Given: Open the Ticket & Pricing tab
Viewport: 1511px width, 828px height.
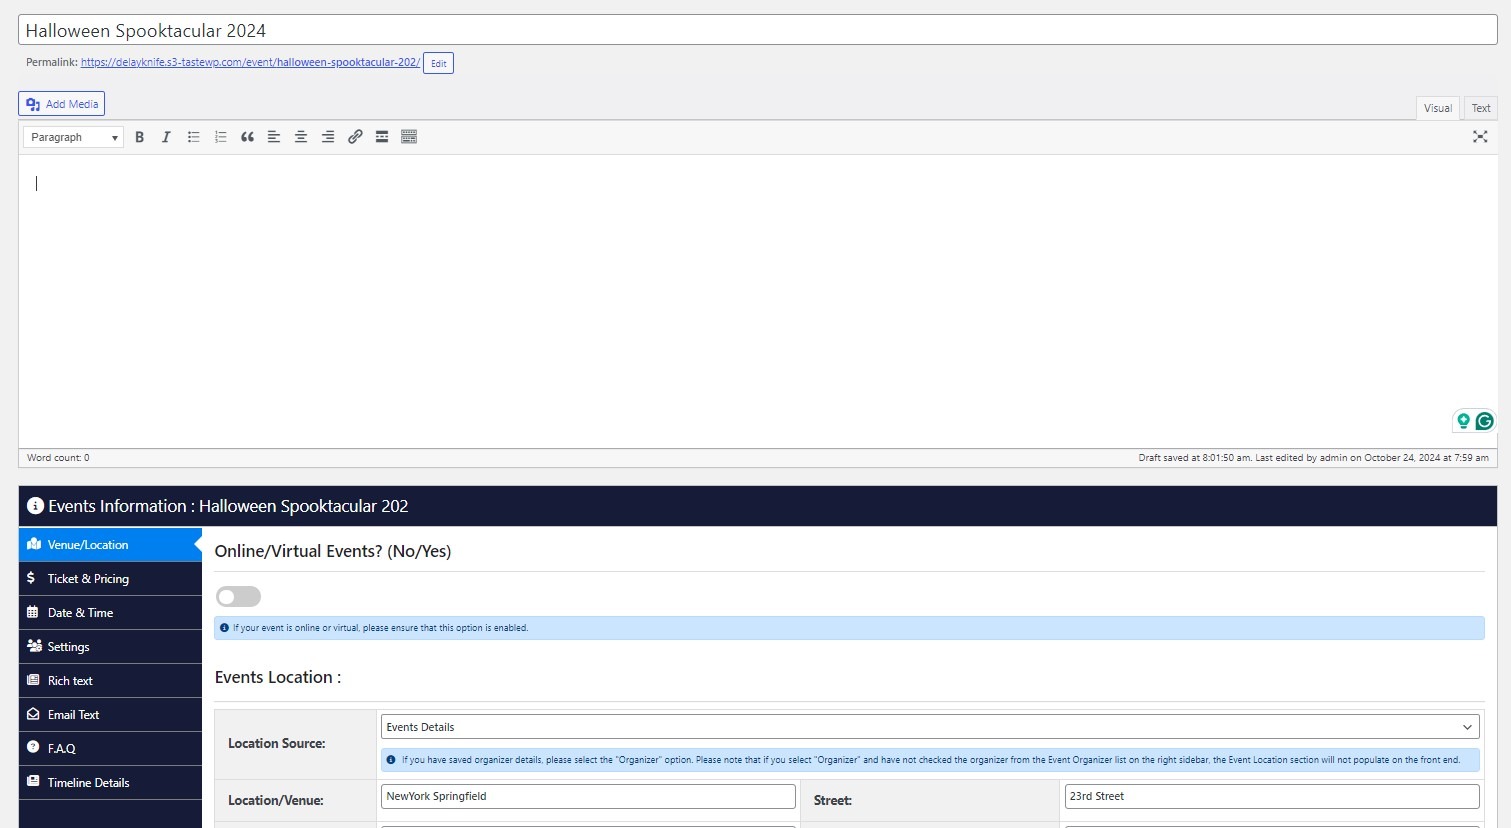Looking at the screenshot, I should point(88,579).
